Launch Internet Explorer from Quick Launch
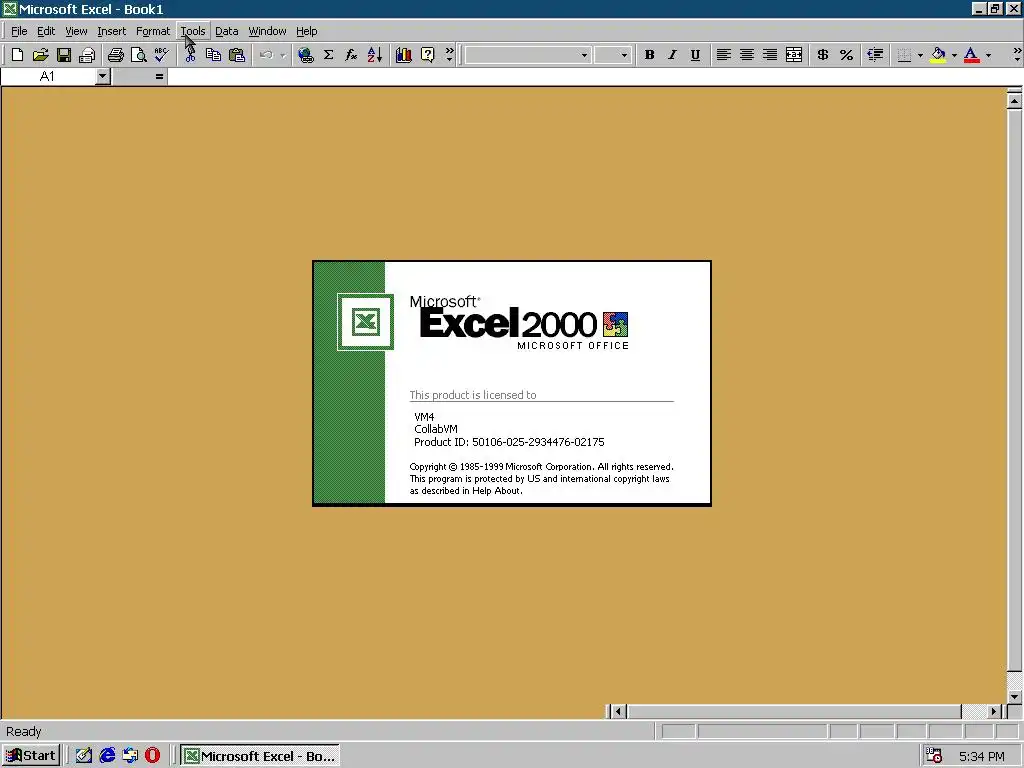This screenshot has height=768, width=1024. [x=107, y=756]
